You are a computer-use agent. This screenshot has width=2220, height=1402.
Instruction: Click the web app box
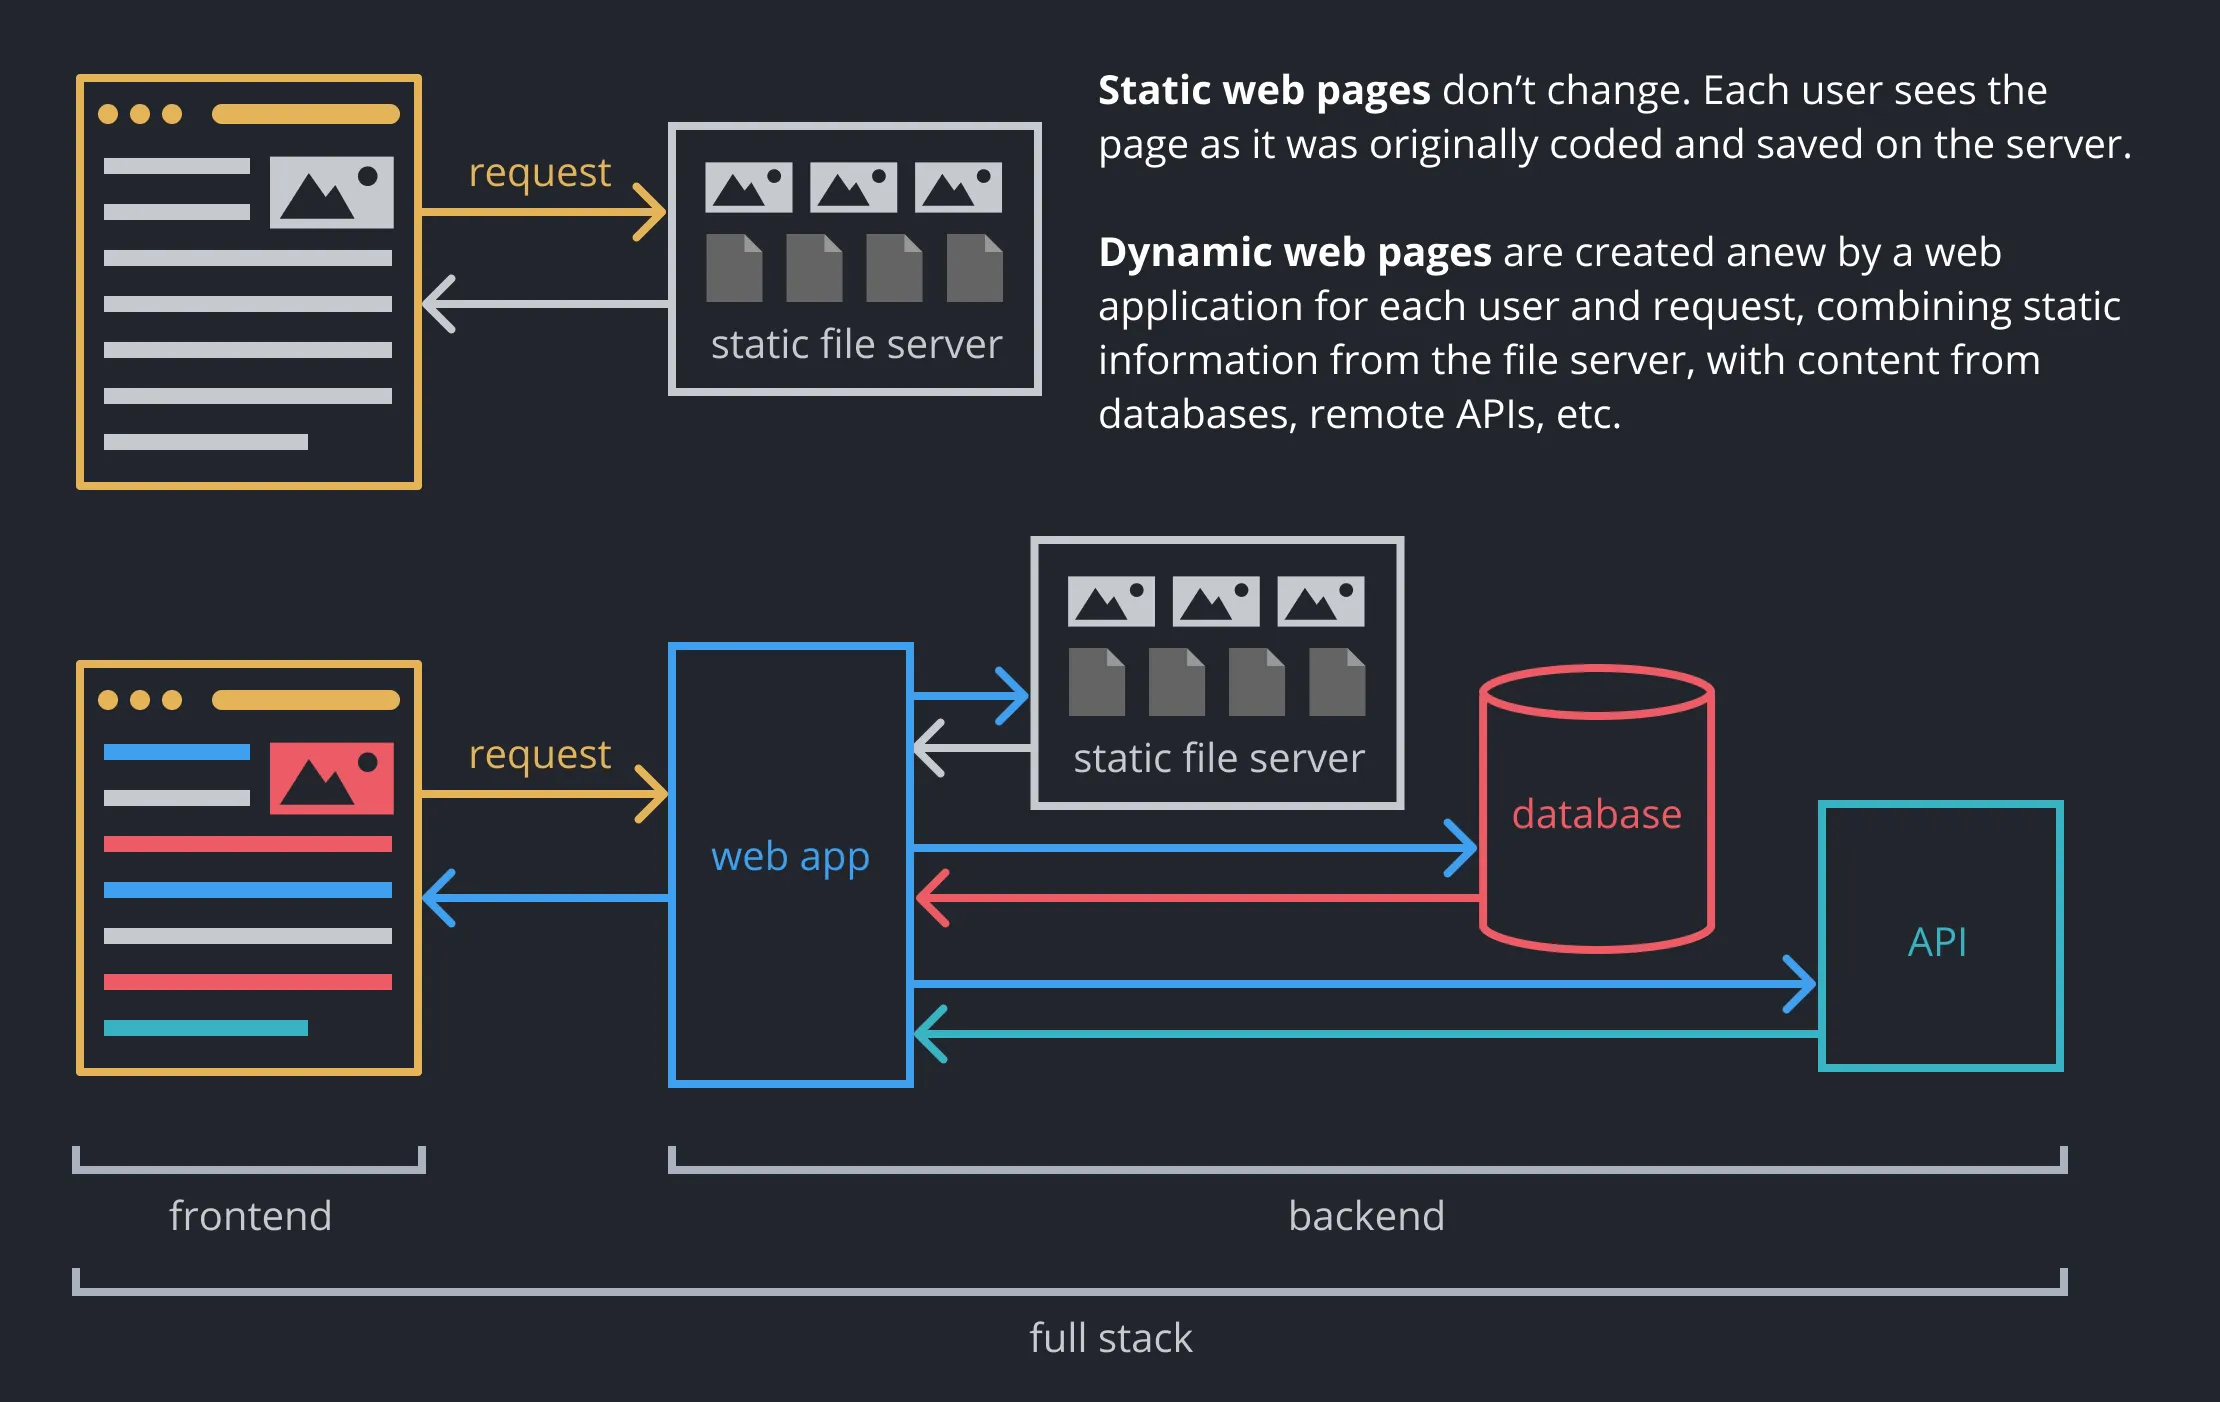pos(790,856)
